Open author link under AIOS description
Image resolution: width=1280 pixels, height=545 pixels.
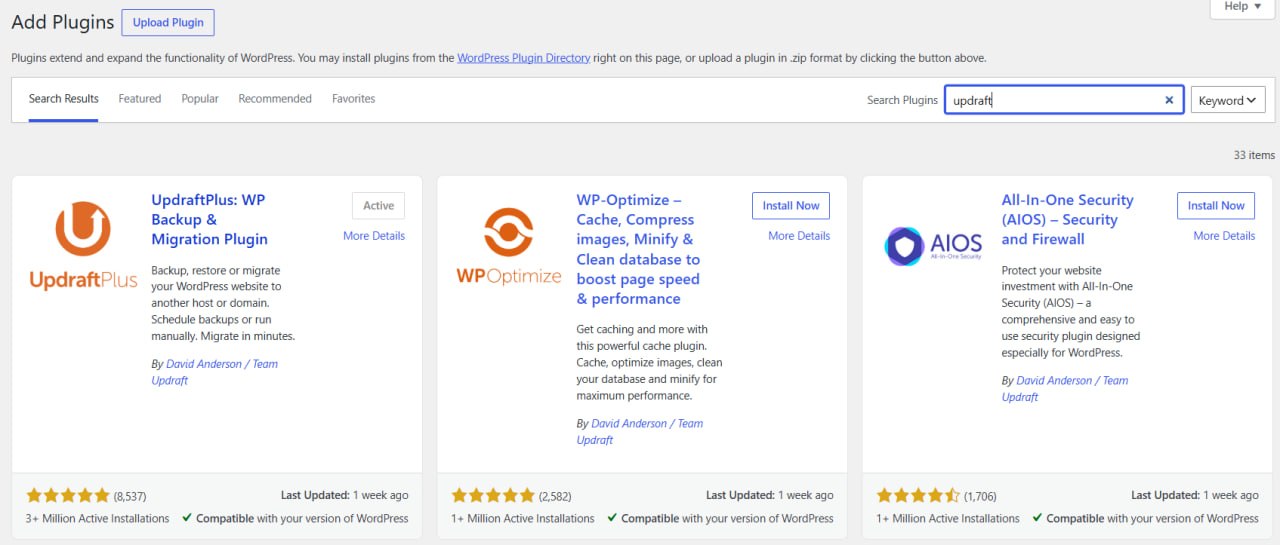click(1065, 389)
